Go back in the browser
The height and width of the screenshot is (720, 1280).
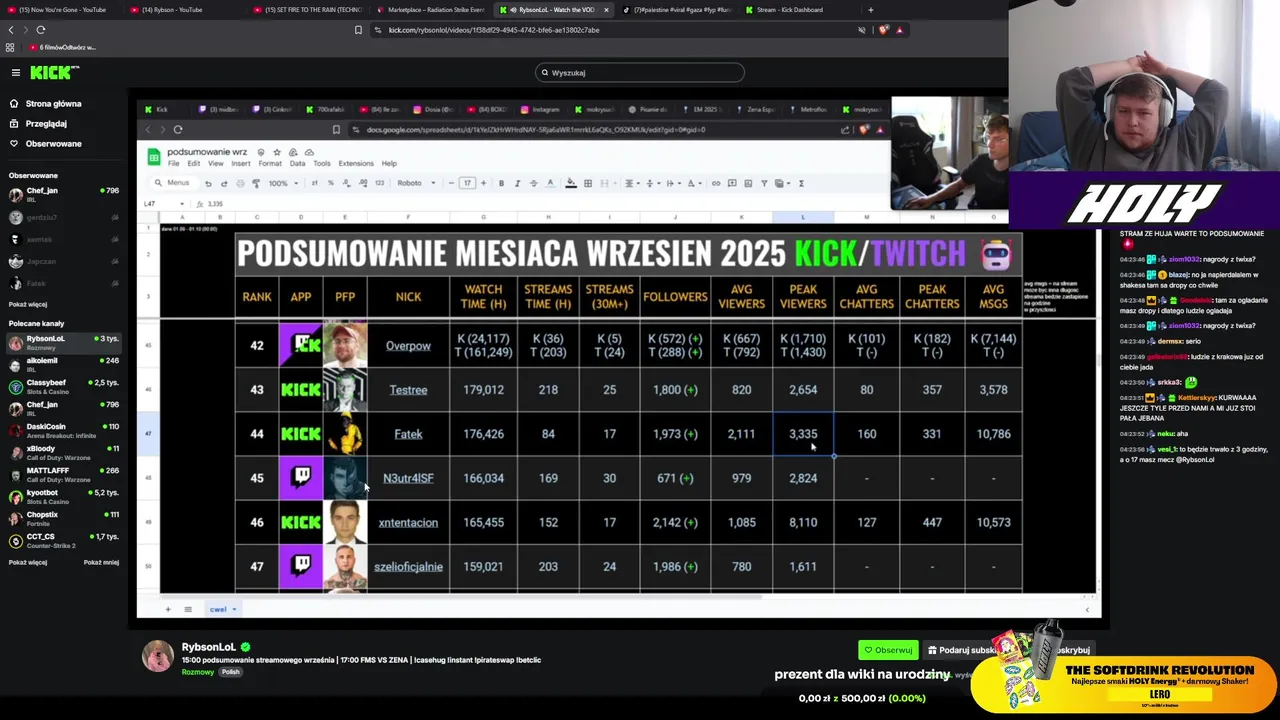tap(11, 30)
